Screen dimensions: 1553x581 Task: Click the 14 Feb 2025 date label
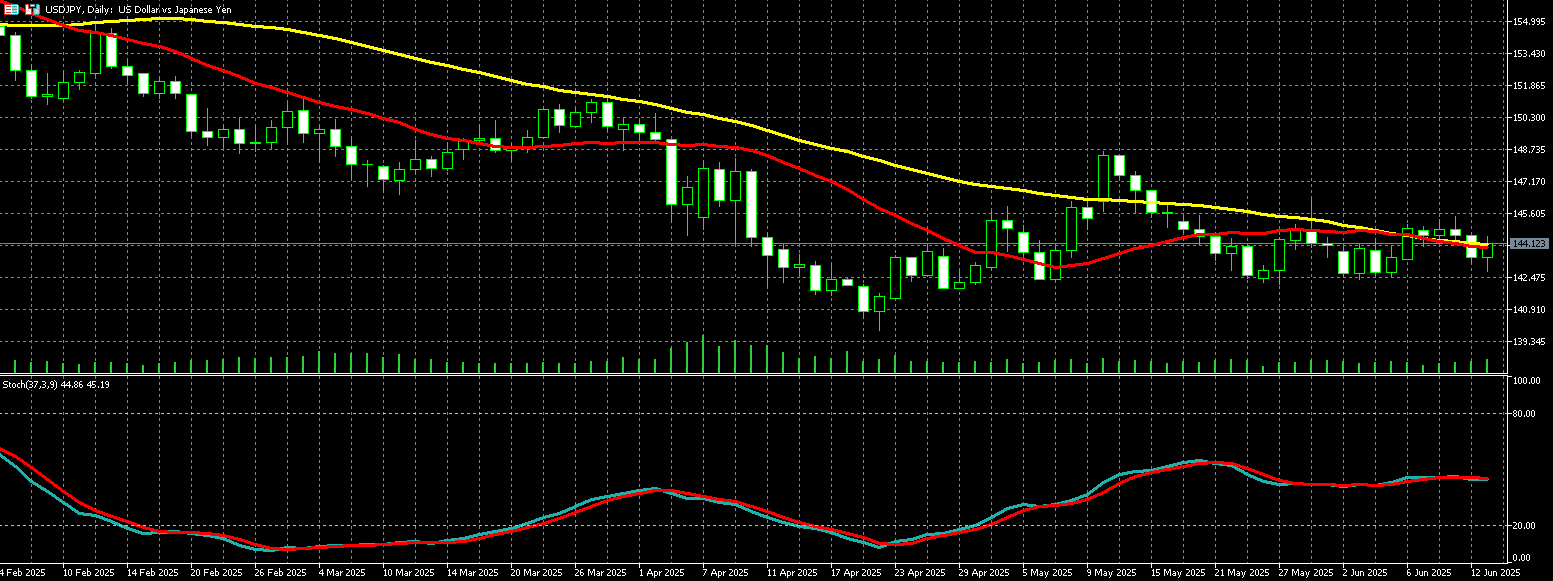153,574
